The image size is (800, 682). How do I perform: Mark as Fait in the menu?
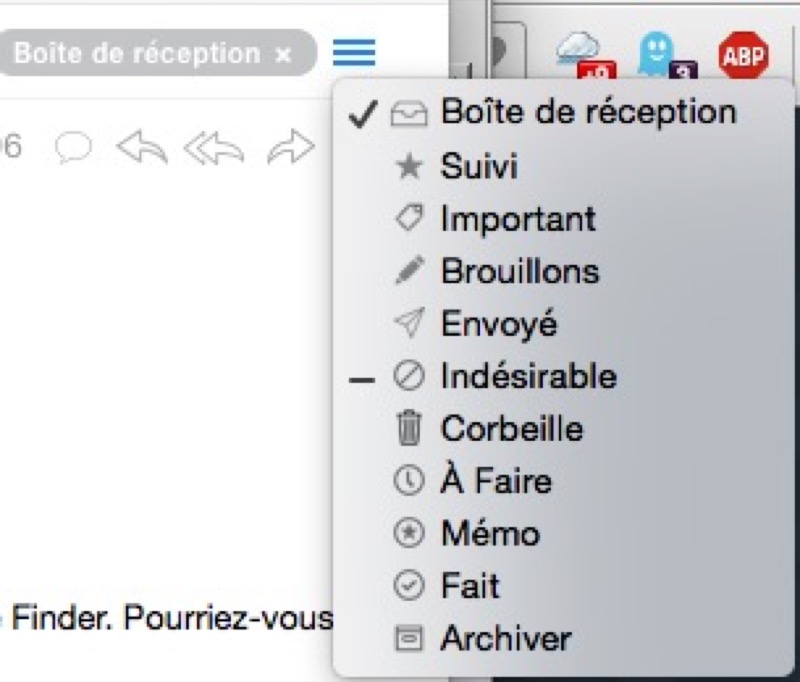tap(469, 586)
